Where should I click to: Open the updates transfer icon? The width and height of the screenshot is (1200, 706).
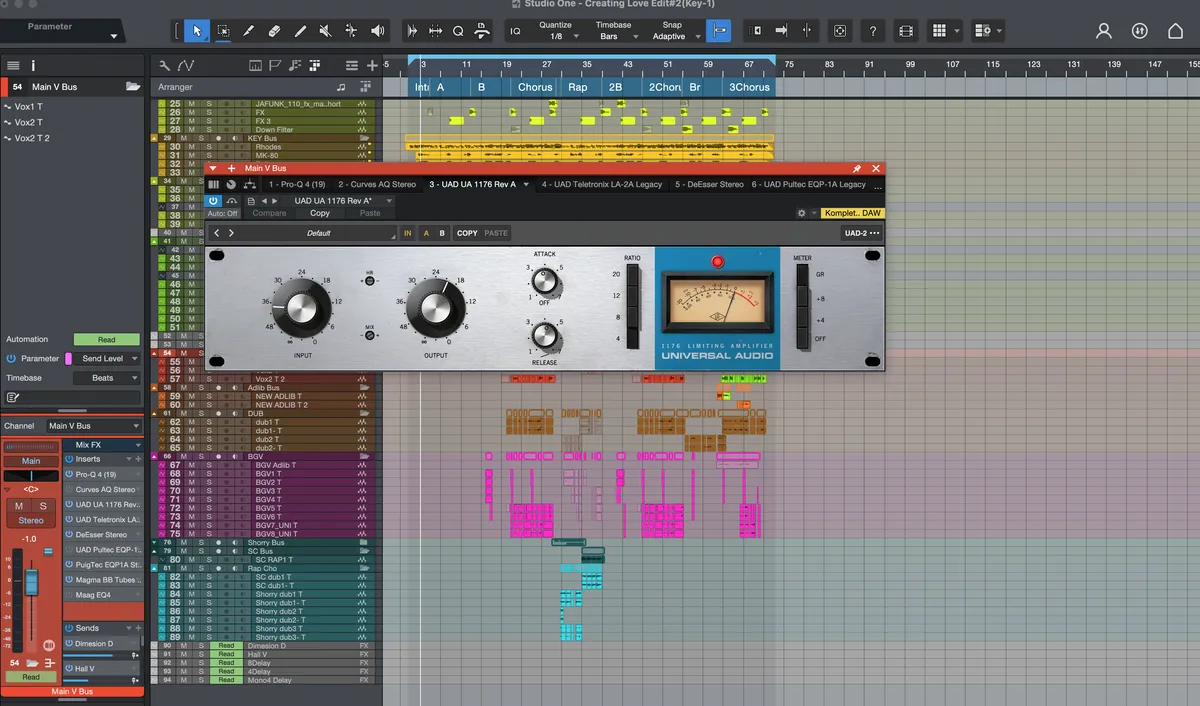(x=1139, y=31)
